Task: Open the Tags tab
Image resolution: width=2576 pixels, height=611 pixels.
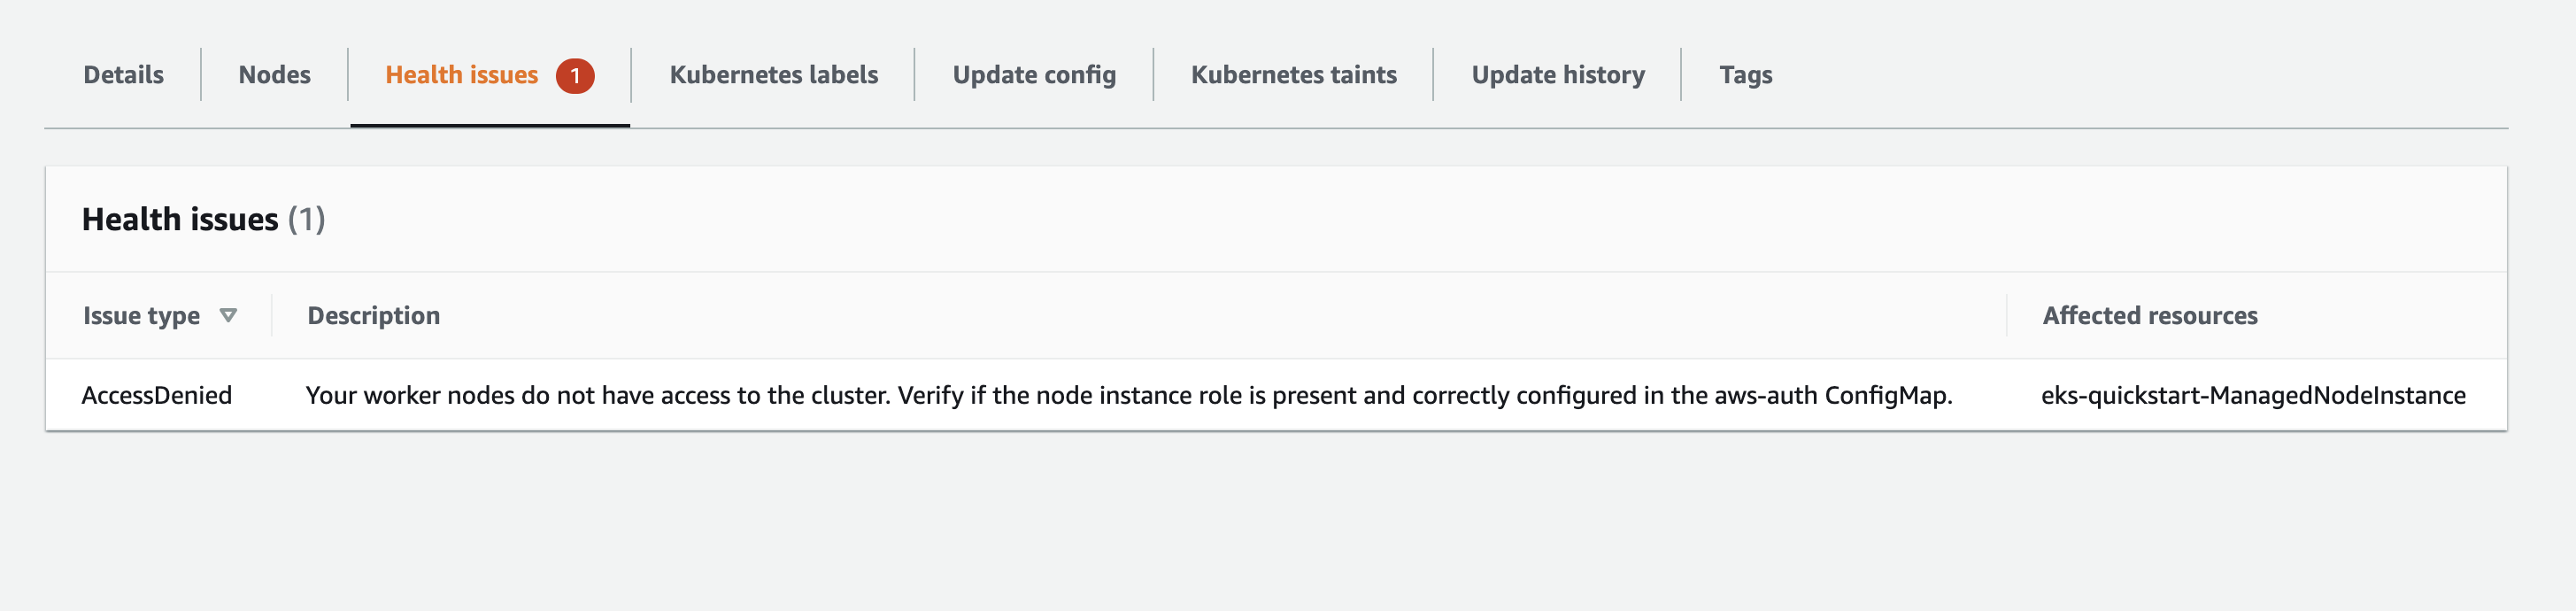Action: tap(1745, 74)
